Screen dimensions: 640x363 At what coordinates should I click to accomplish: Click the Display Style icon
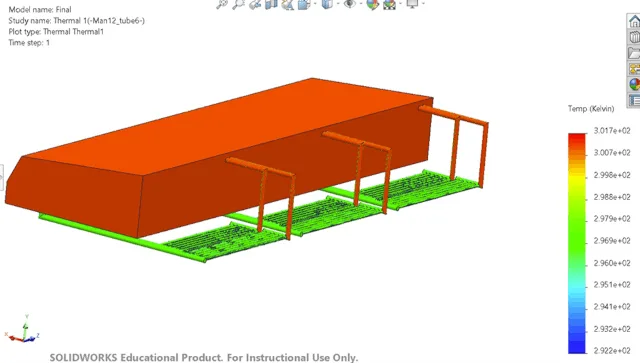(x=327, y=4)
